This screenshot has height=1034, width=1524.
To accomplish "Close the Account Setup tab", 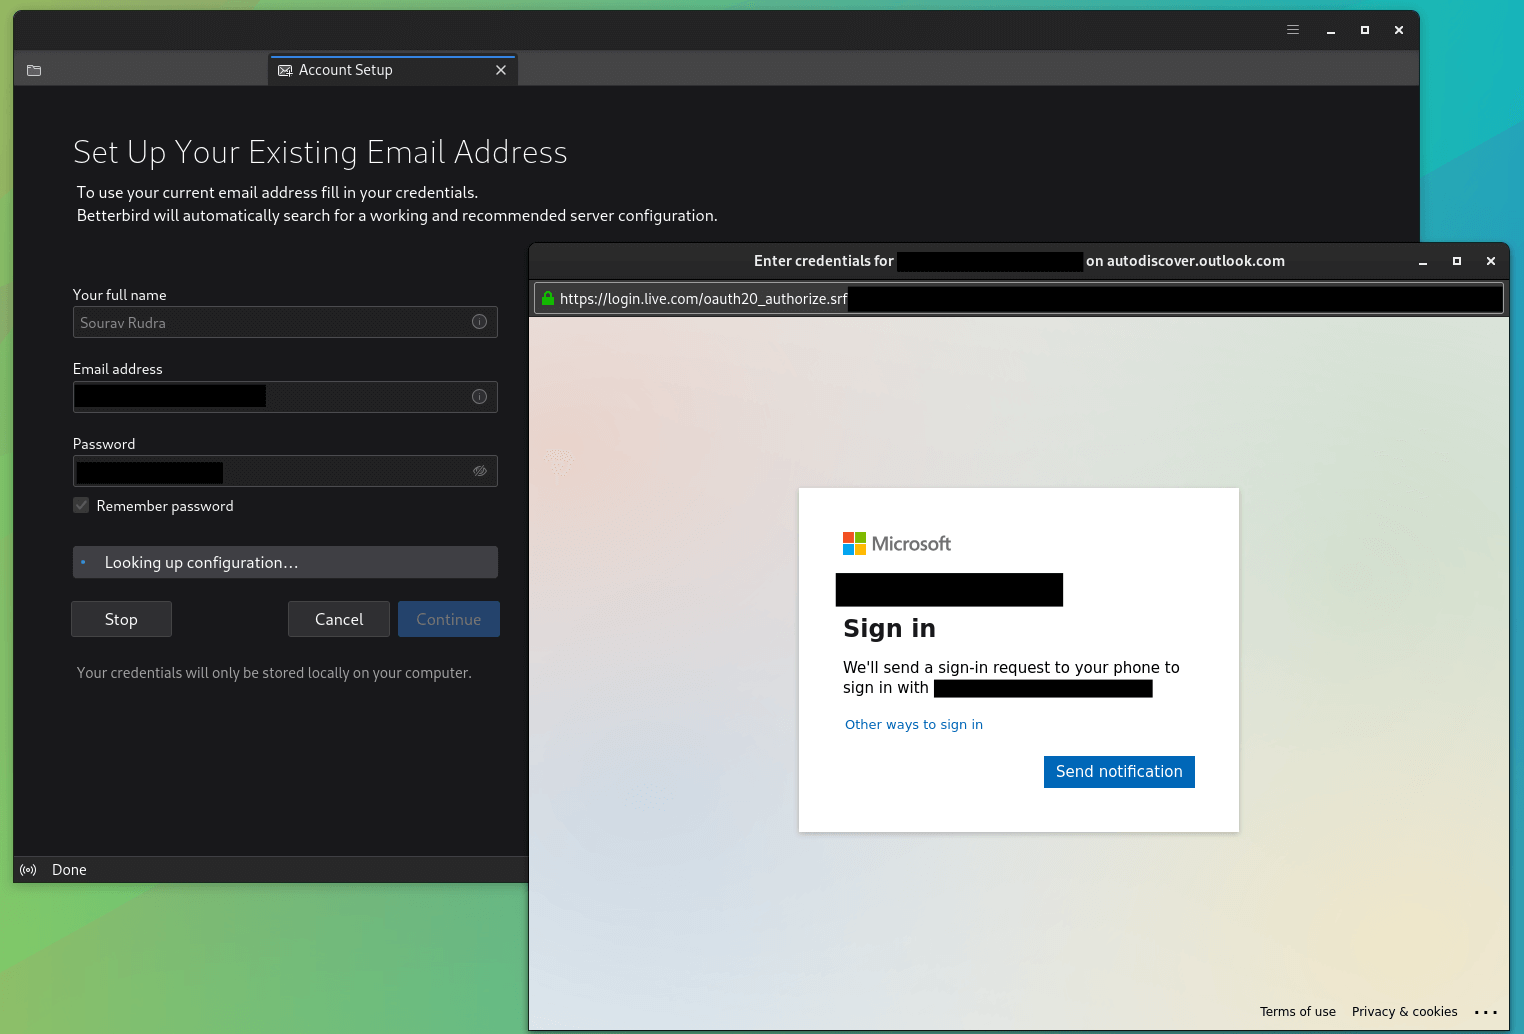I will (x=501, y=70).
